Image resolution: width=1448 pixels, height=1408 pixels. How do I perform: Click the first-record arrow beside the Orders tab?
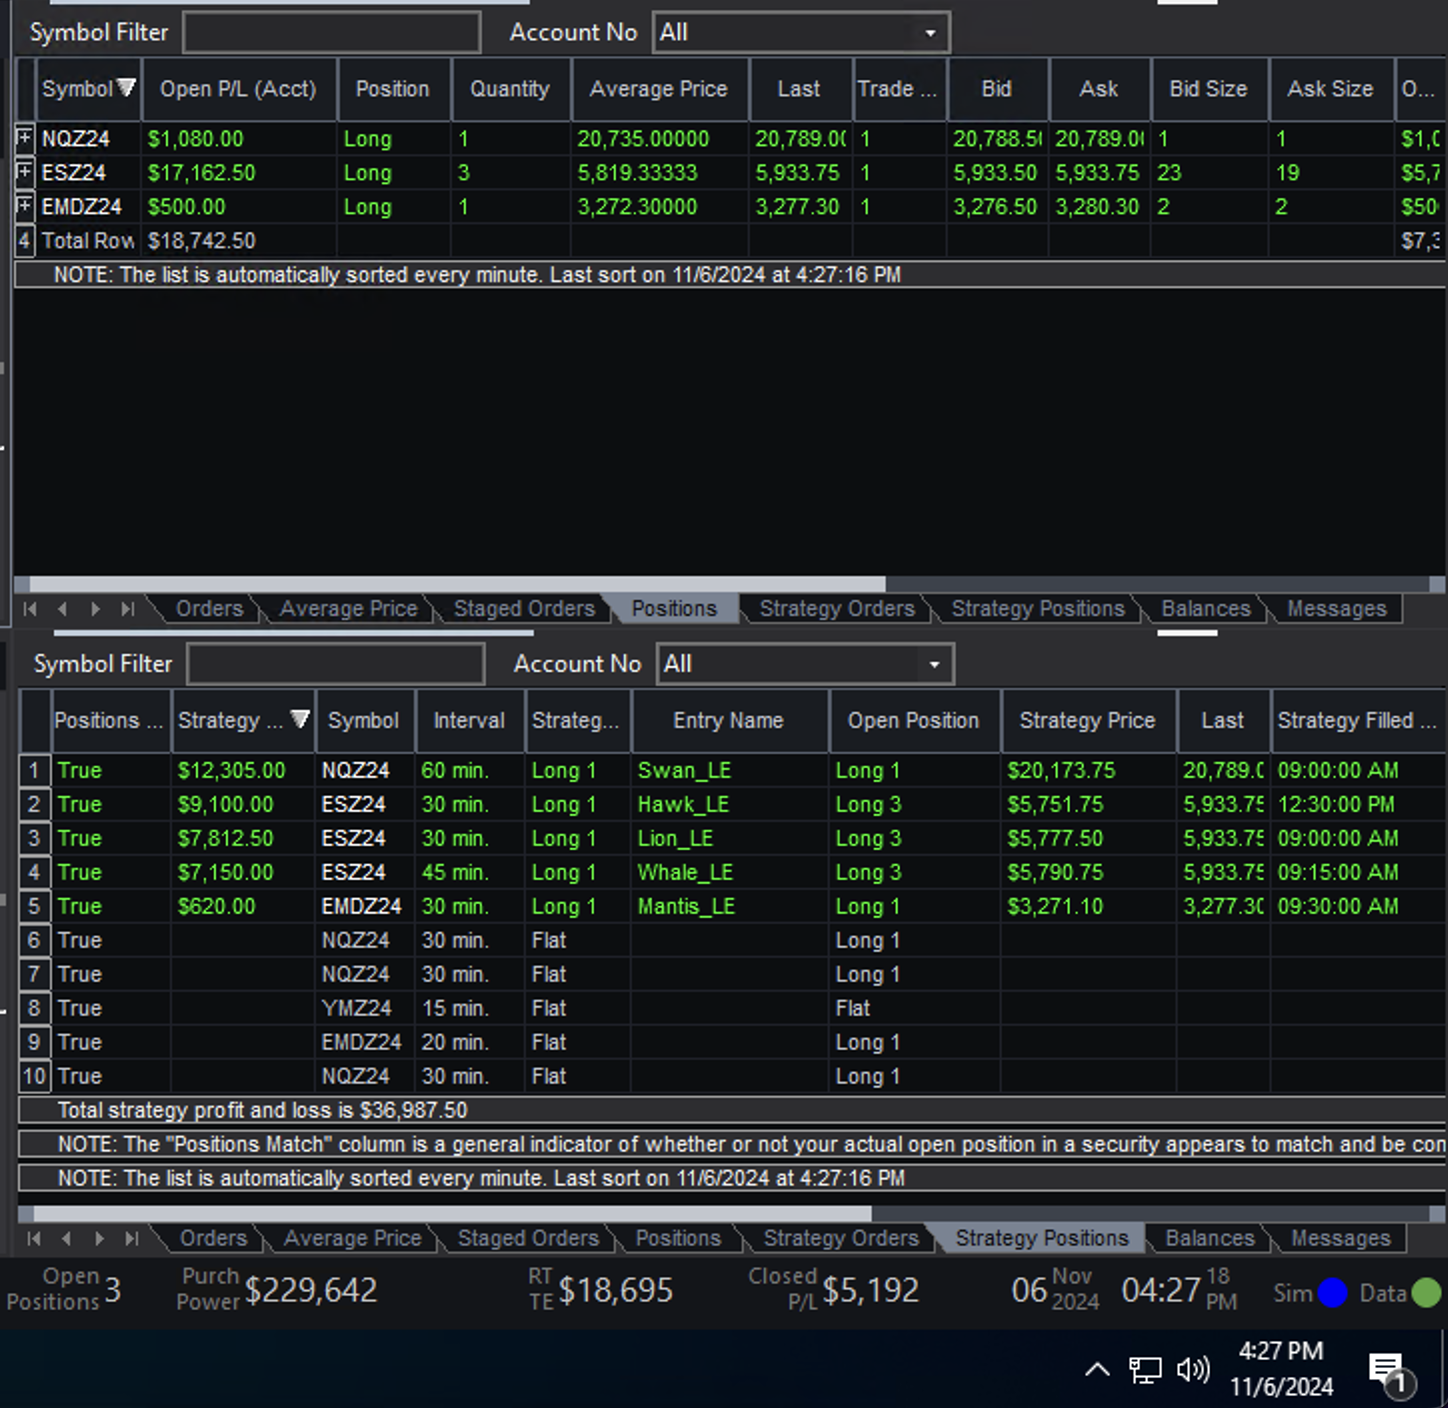click(x=29, y=608)
